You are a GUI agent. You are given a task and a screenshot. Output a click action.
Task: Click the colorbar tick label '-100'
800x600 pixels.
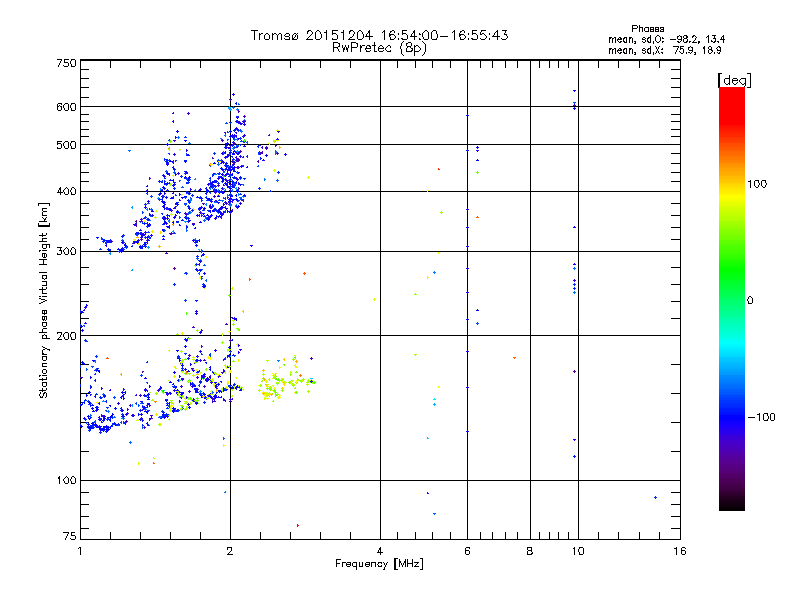(761, 417)
